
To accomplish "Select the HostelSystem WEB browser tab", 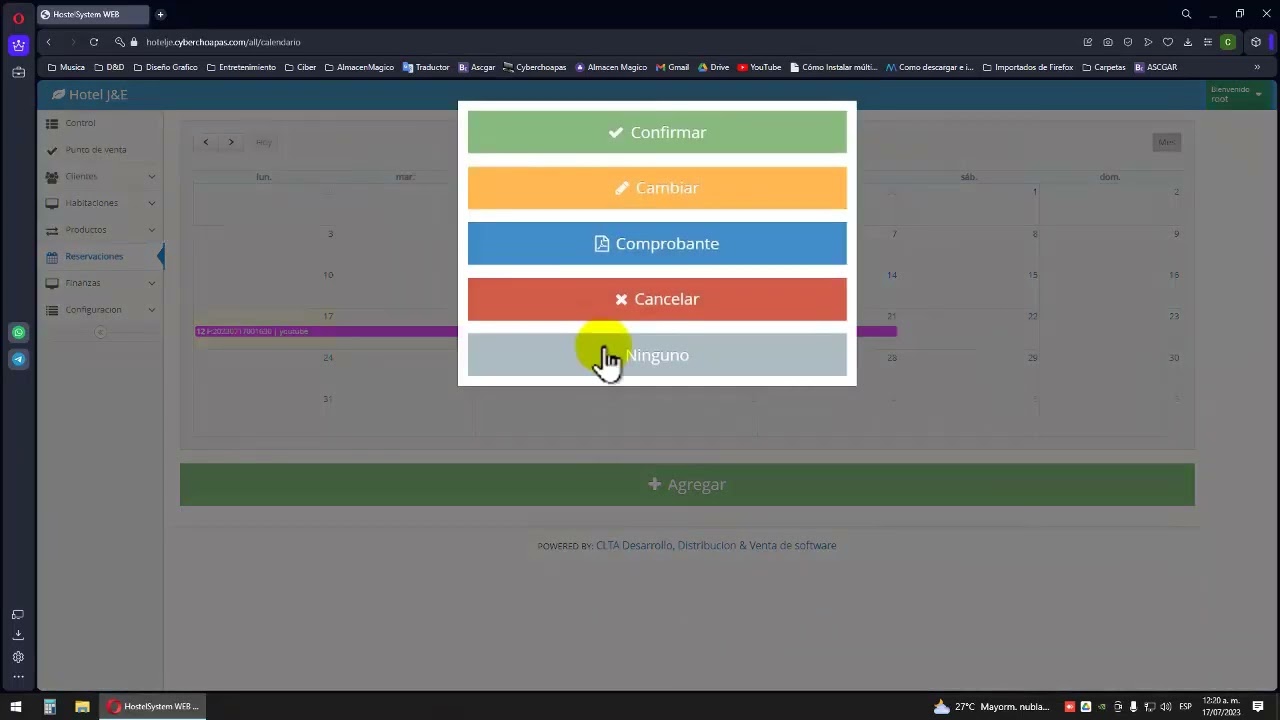I will 93,14.
